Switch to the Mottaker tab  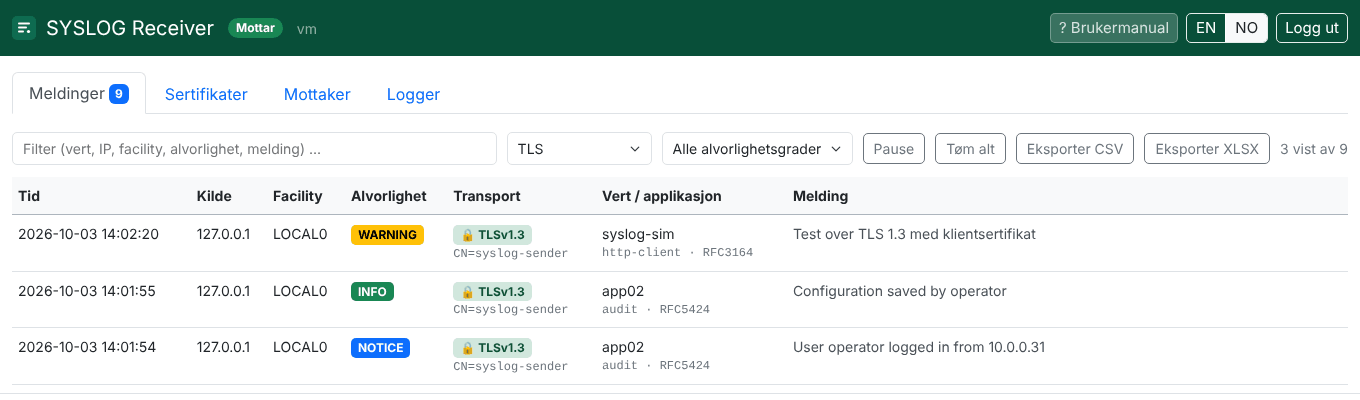pyautogui.click(x=317, y=94)
